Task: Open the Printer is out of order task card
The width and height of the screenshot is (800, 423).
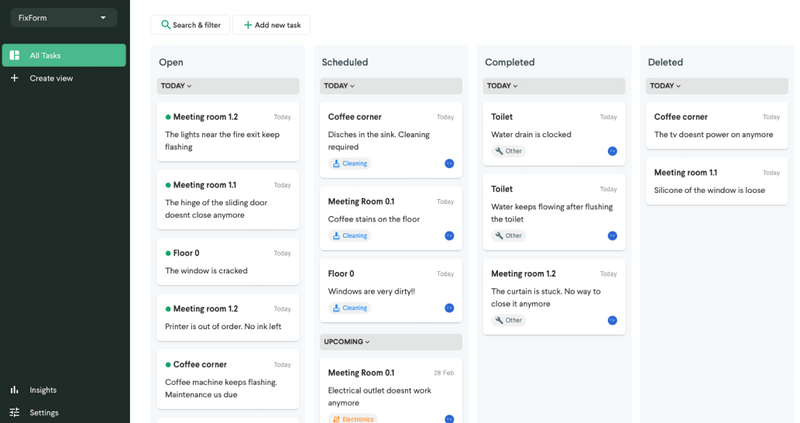Action: pyautogui.click(x=228, y=318)
